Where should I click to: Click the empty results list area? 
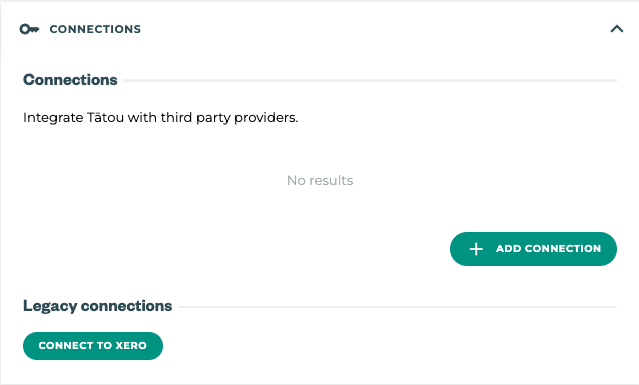(x=320, y=180)
